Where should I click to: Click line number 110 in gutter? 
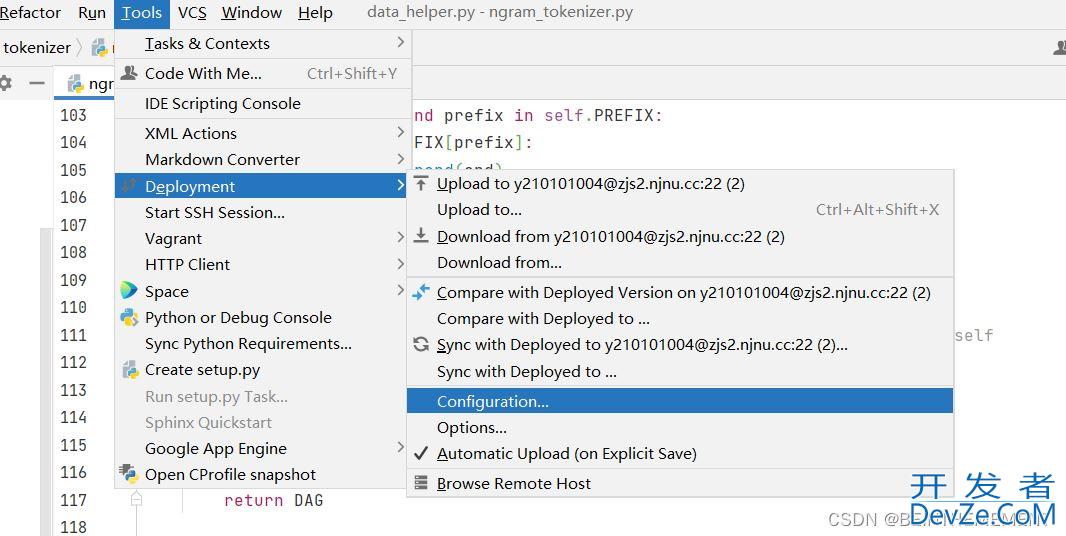(73, 307)
